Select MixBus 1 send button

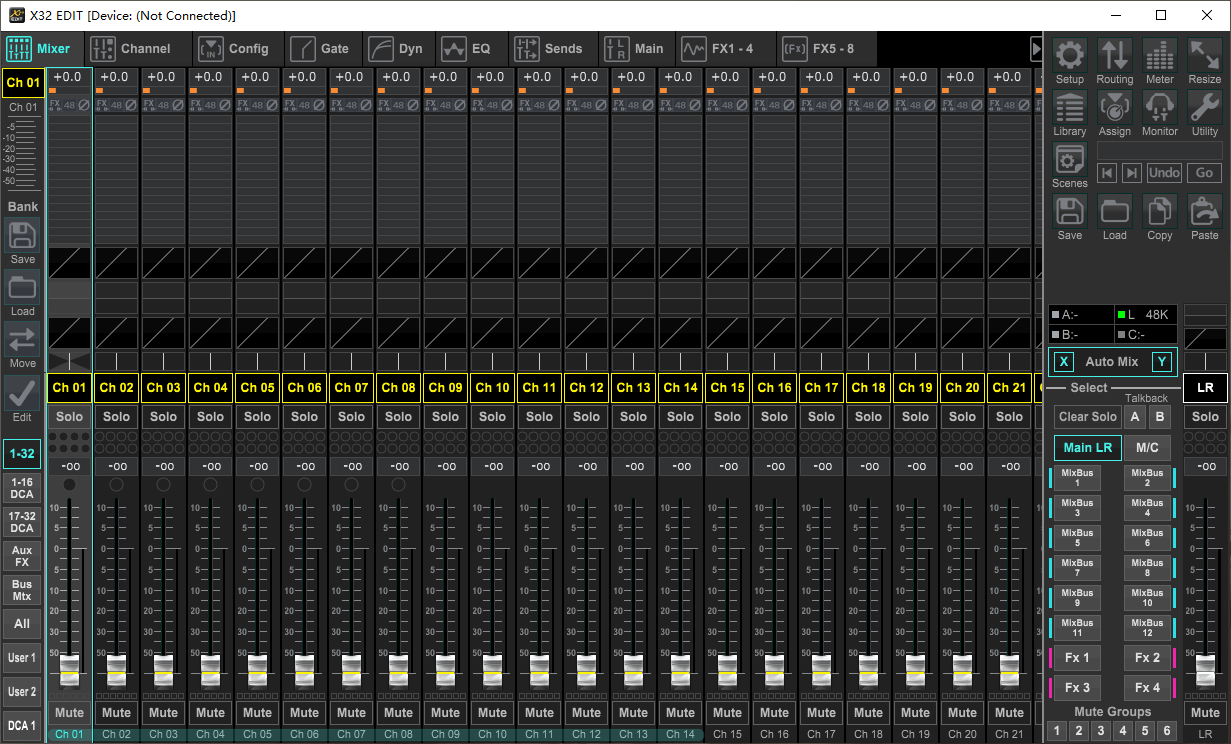click(1077, 478)
